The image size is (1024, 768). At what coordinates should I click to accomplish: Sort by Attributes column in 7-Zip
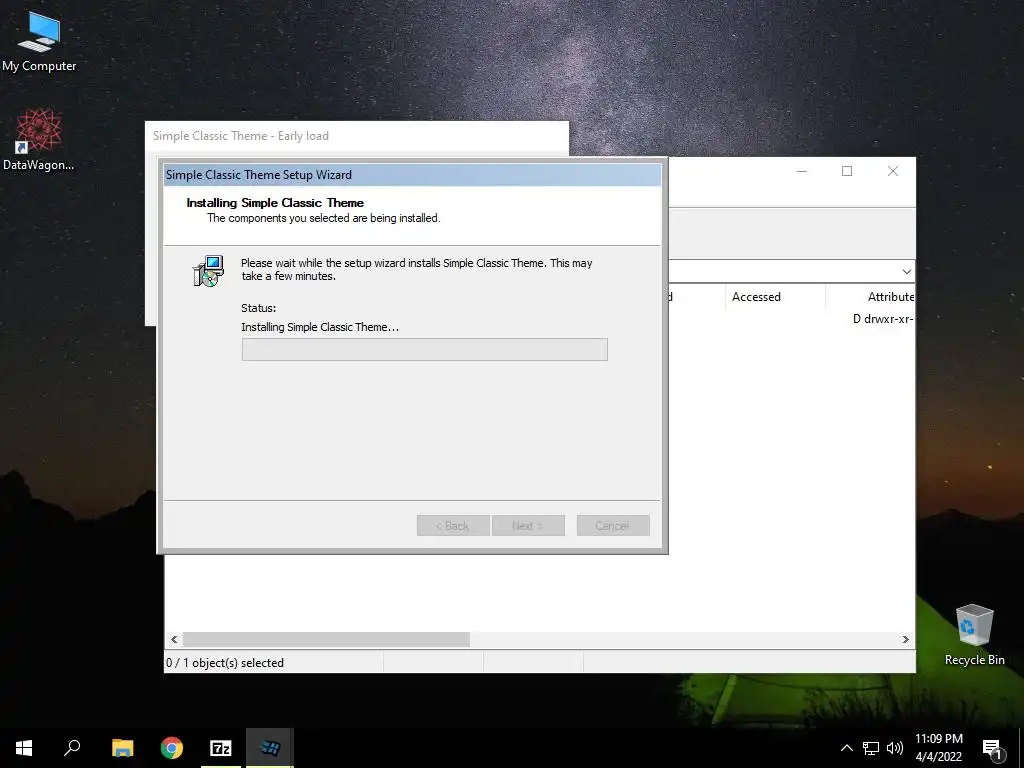871,297
